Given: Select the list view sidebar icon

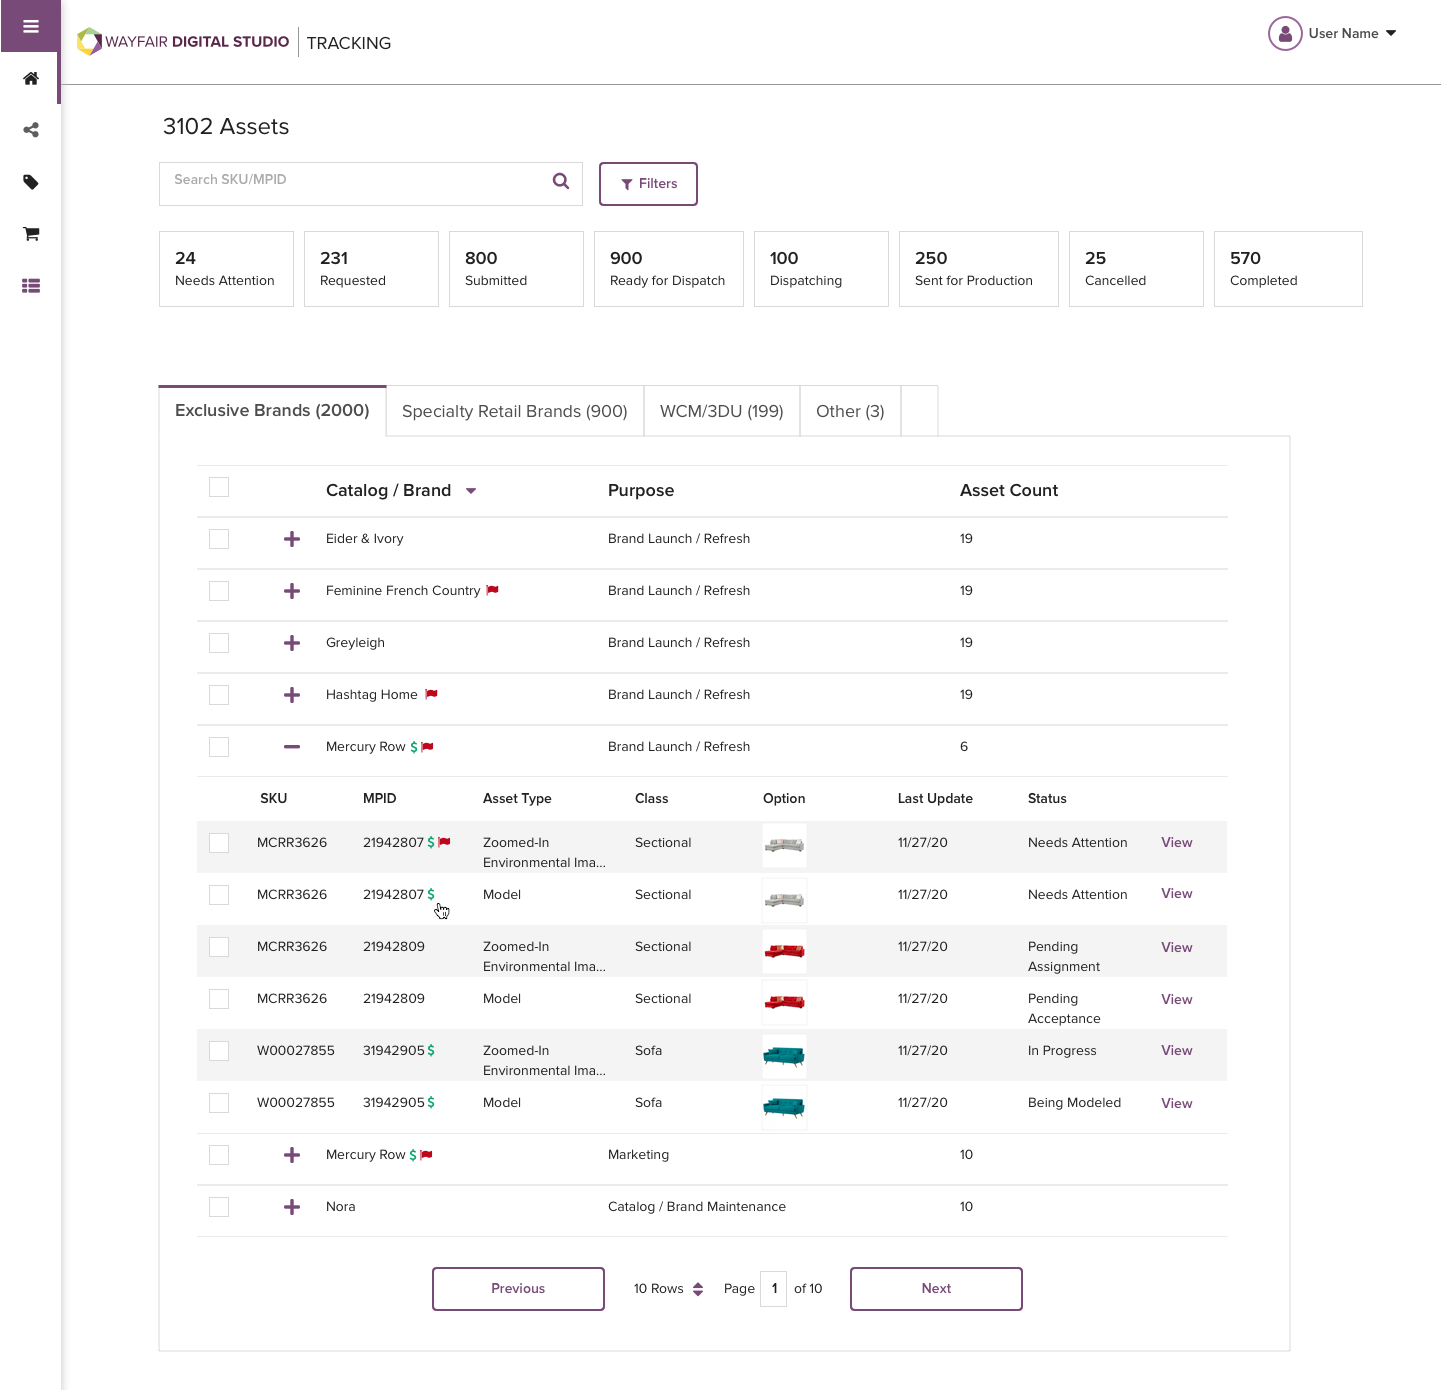Looking at the screenshot, I should pyautogui.click(x=31, y=286).
